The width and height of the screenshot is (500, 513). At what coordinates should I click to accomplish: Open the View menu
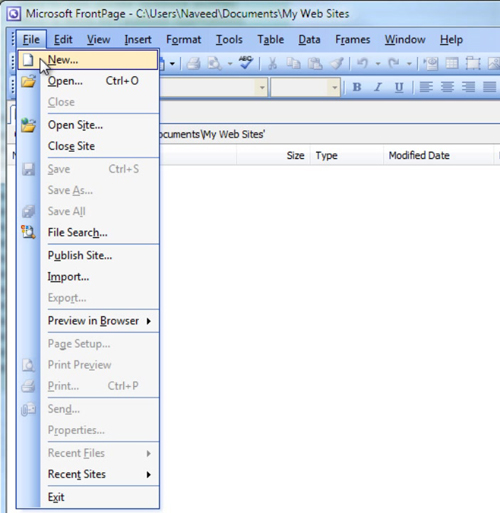tap(99, 40)
